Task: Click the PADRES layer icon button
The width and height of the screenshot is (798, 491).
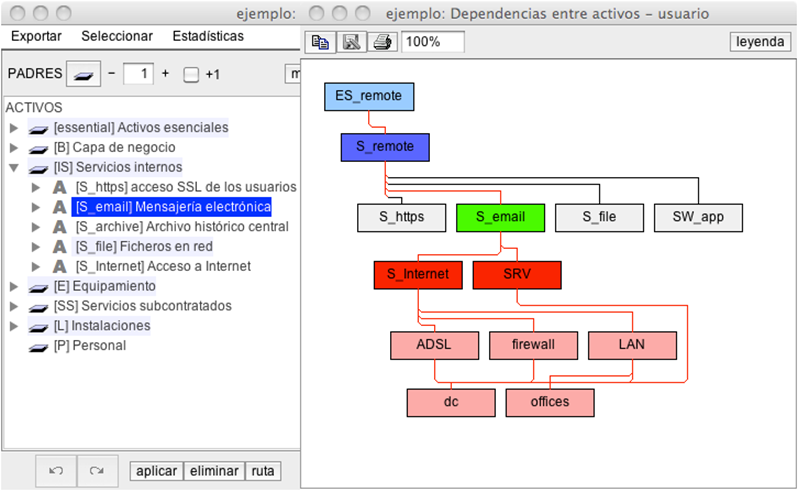Action: [83, 74]
